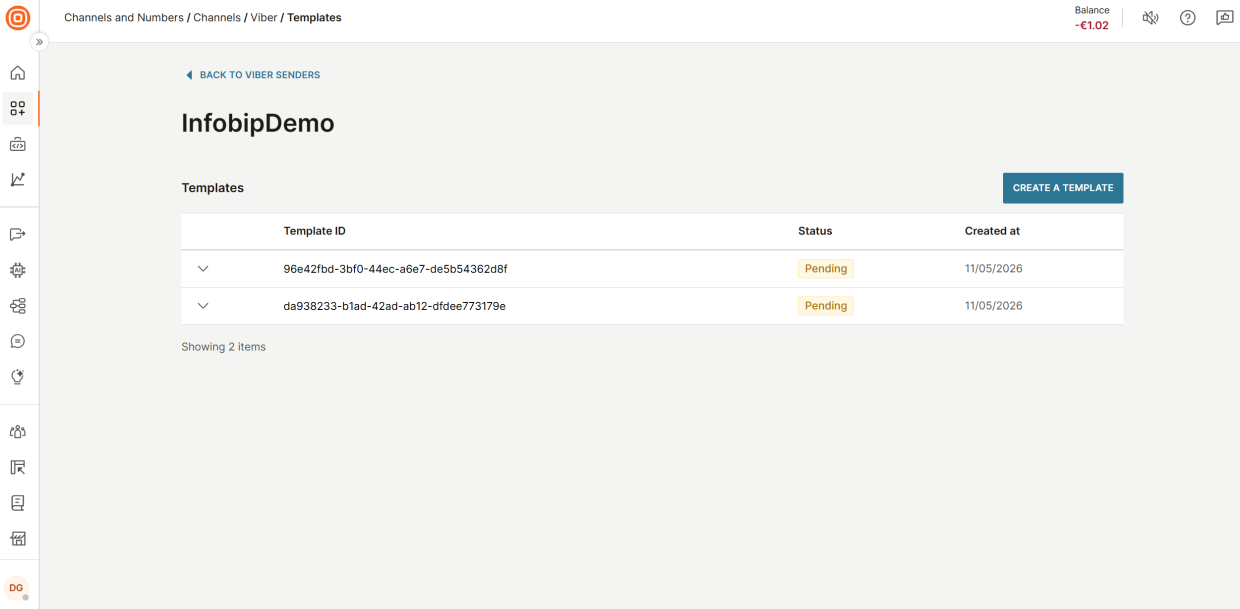Open the Help question mark icon
The width and height of the screenshot is (1240, 609).
click(1187, 18)
